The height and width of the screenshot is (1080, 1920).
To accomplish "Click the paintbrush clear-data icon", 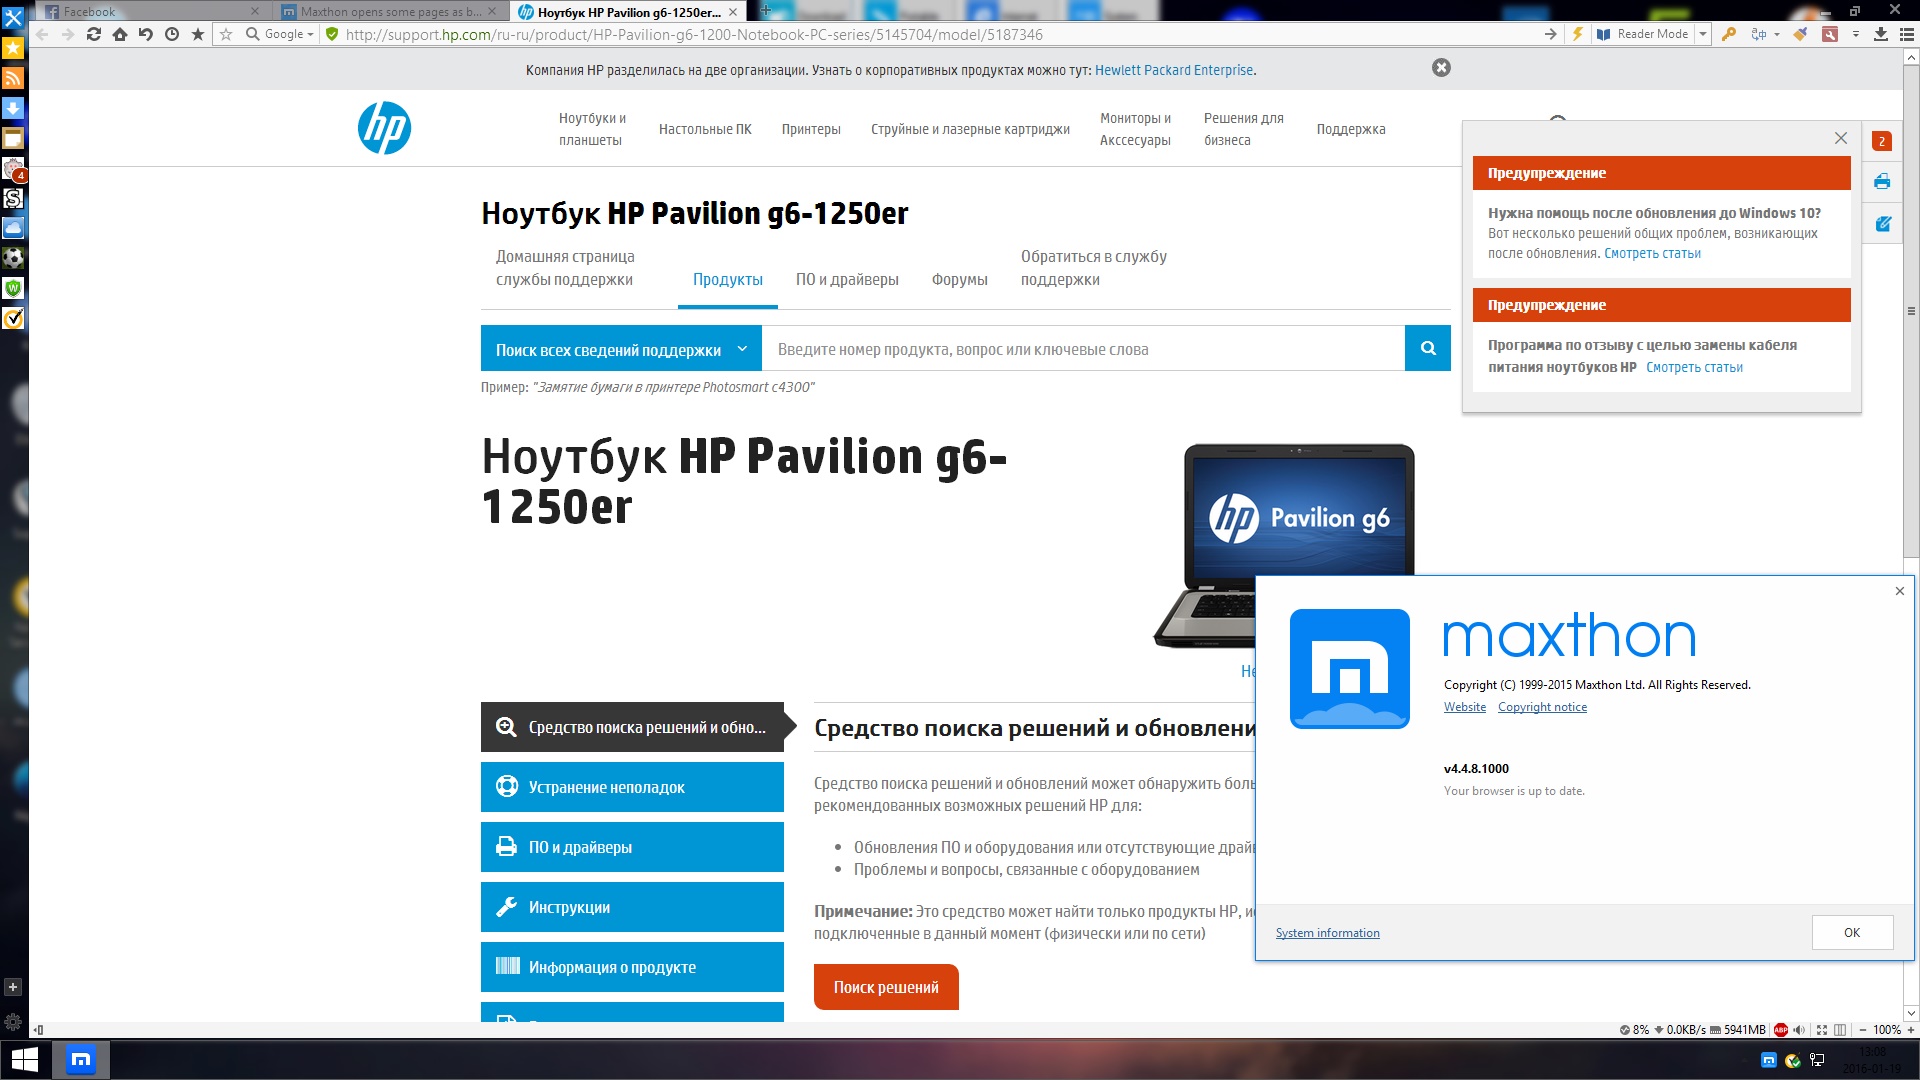I will pos(1801,34).
